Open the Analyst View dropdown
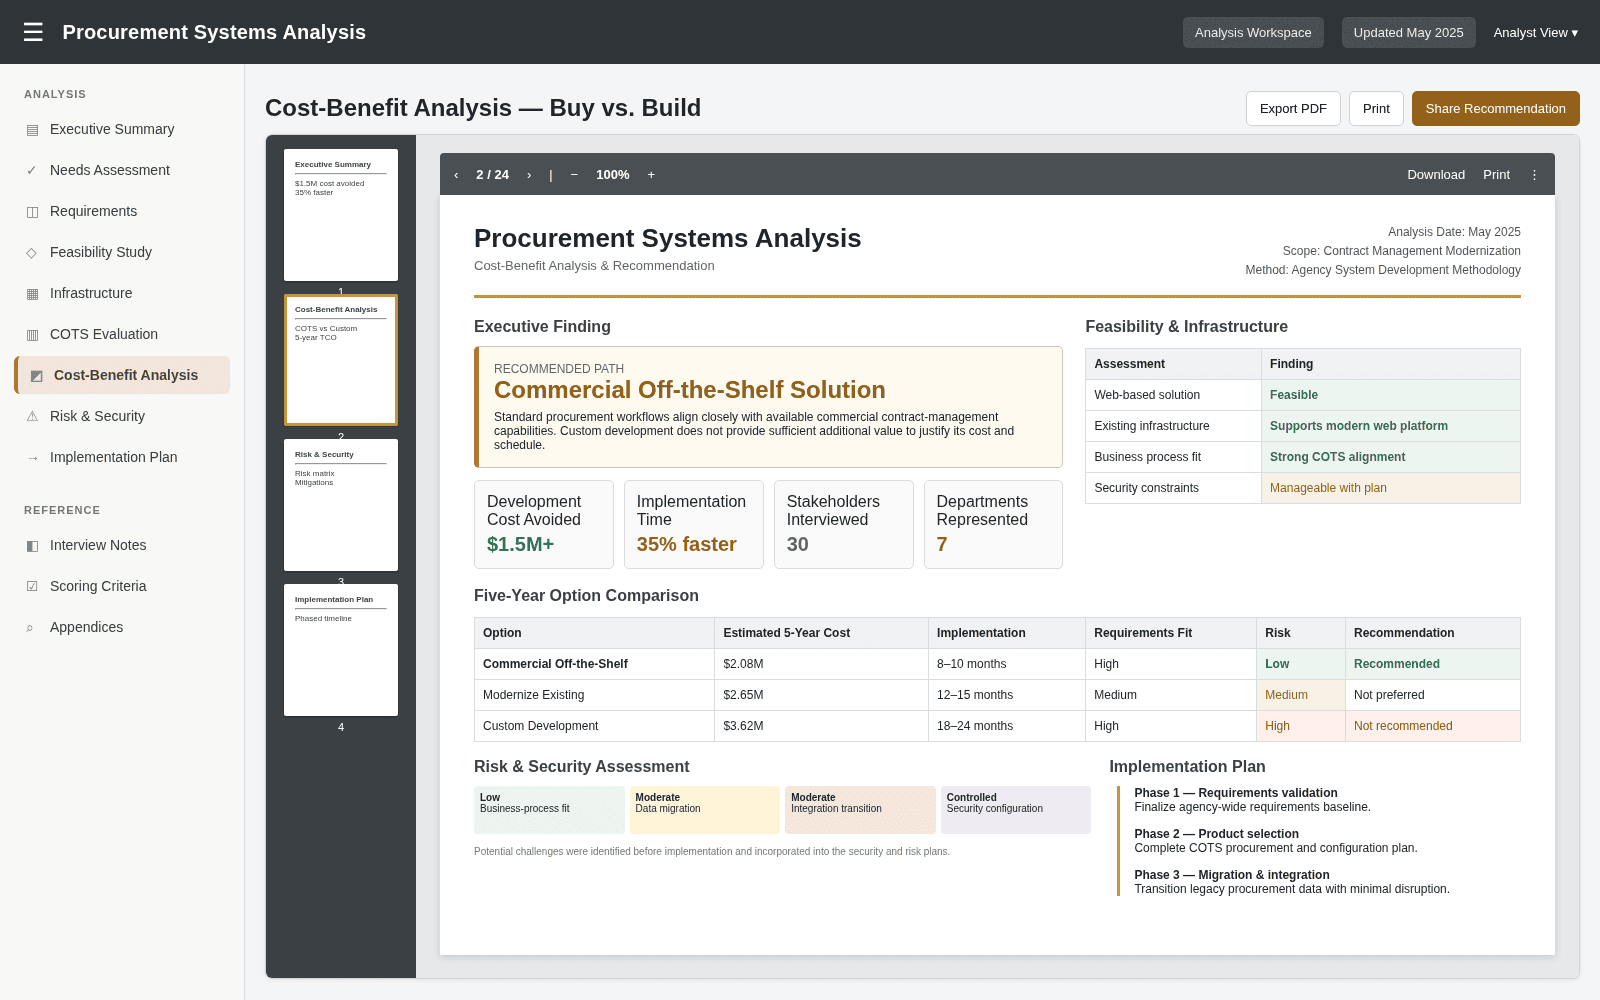 (x=1536, y=33)
